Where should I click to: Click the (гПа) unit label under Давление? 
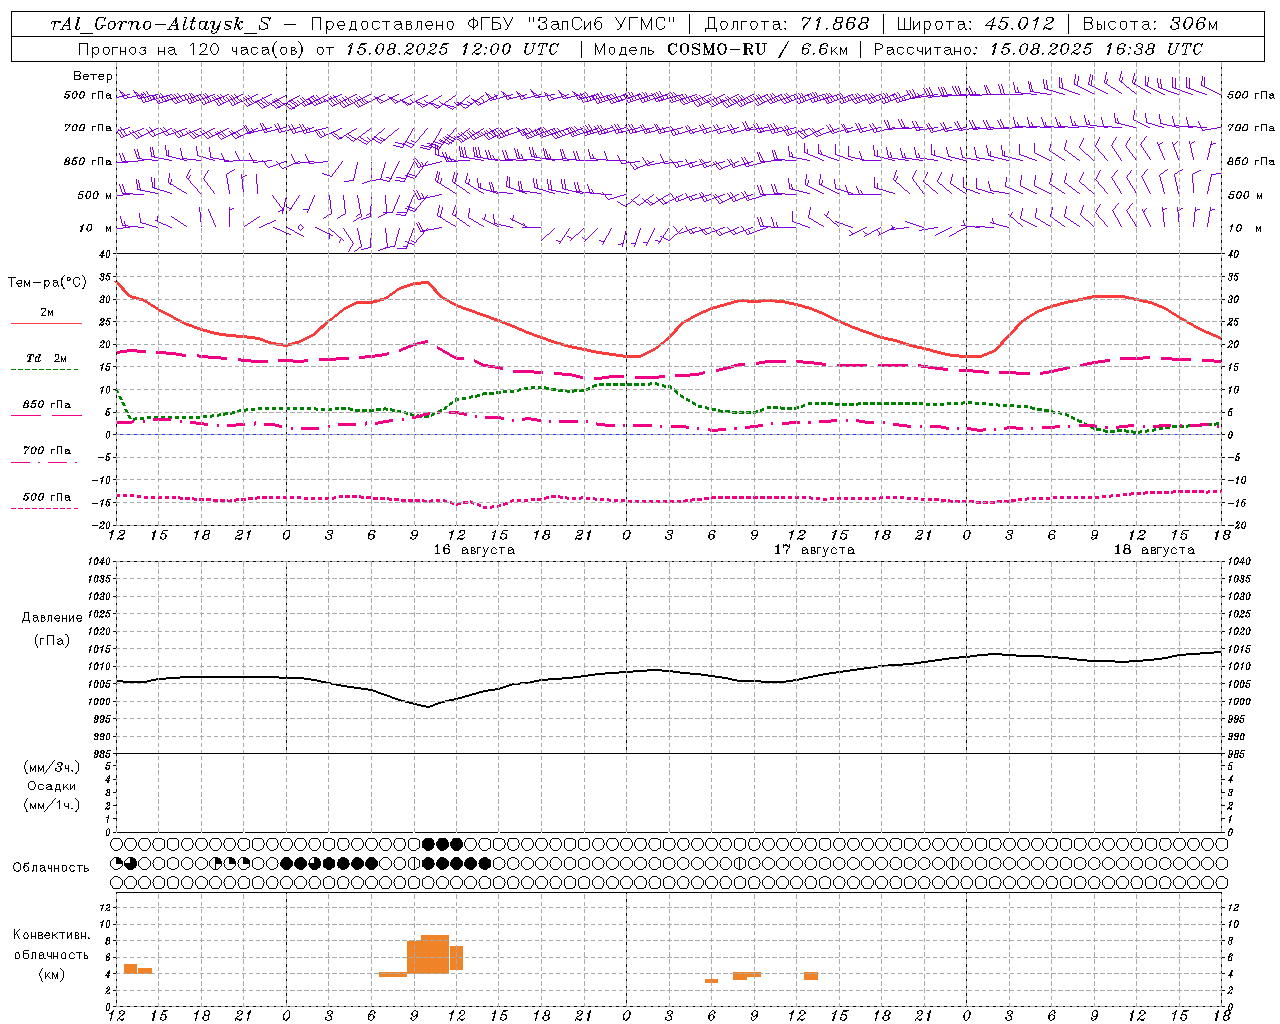[x=52, y=640]
